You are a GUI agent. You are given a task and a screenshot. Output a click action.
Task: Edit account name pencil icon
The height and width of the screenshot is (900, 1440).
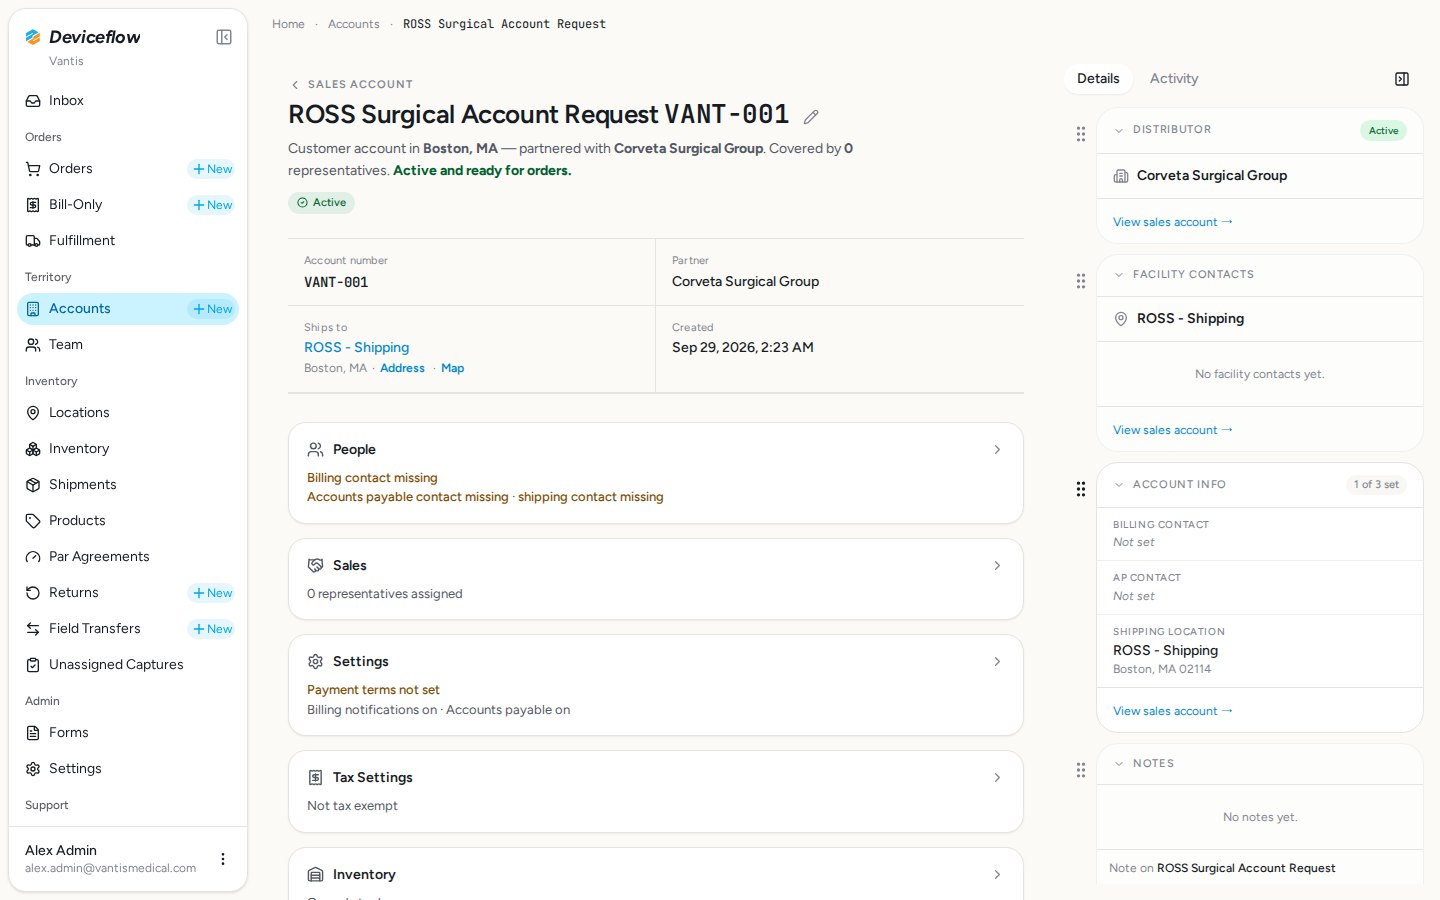(811, 117)
